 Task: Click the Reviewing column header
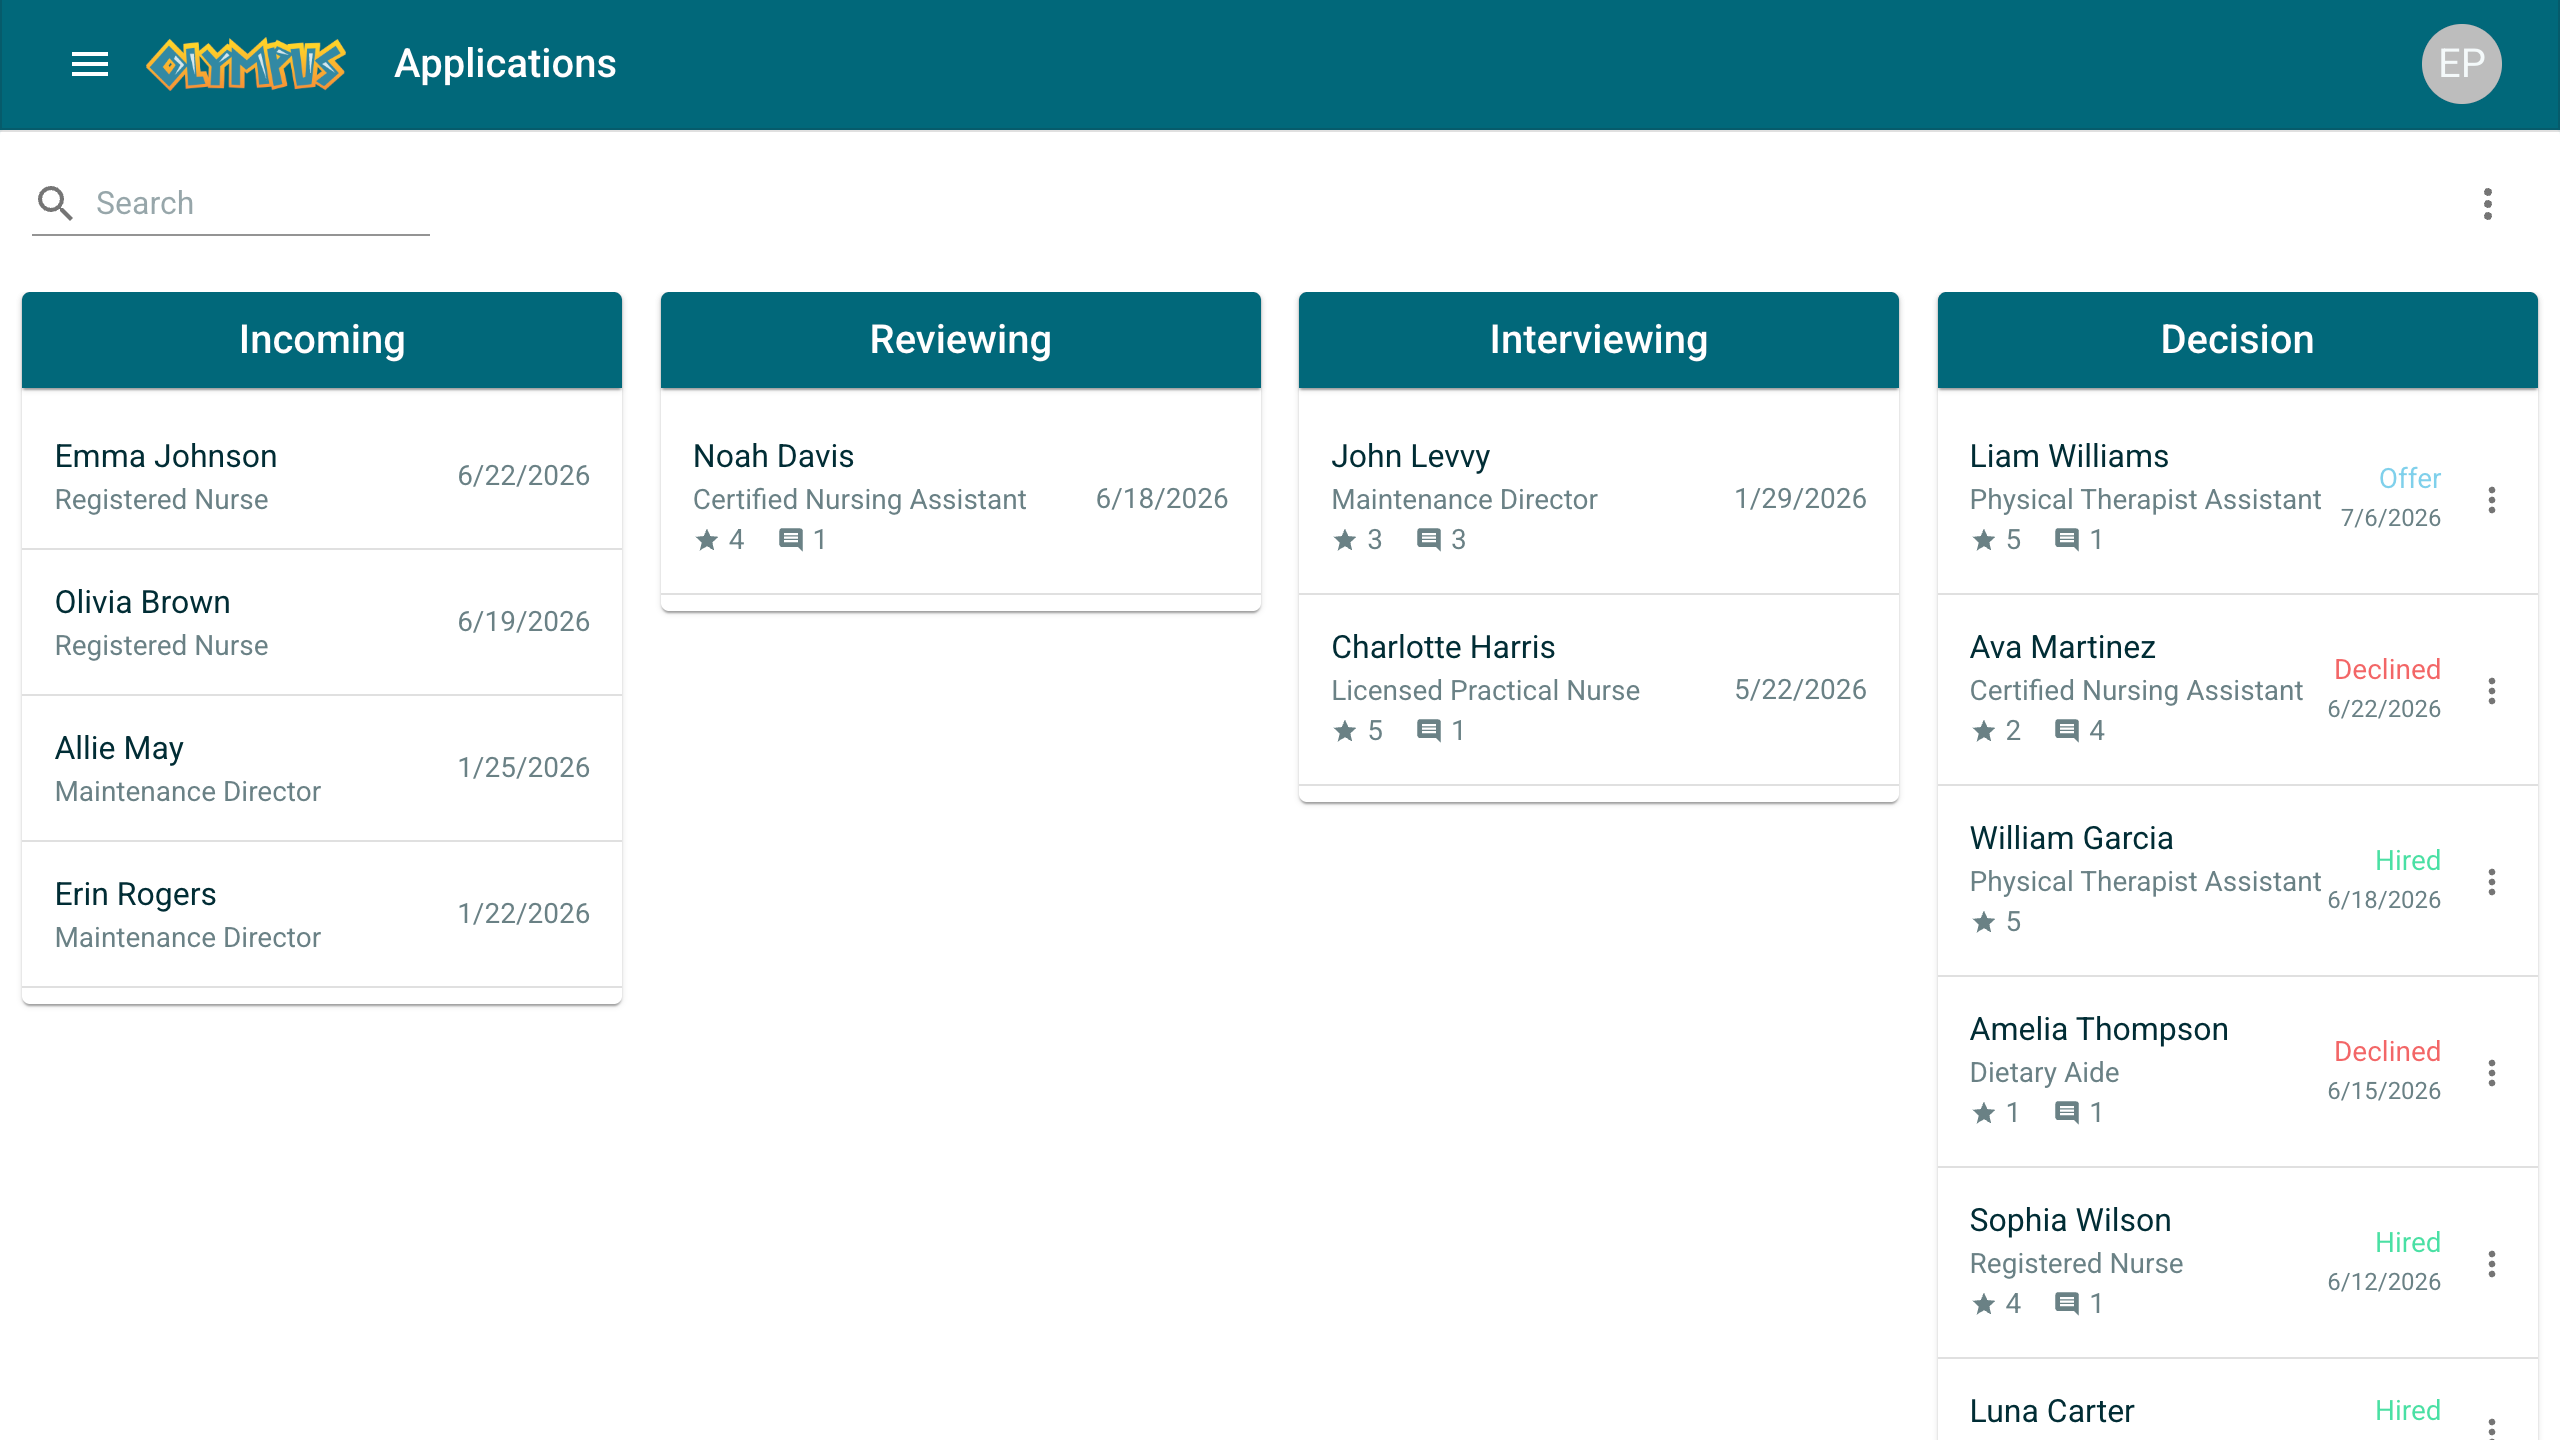point(961,340)
